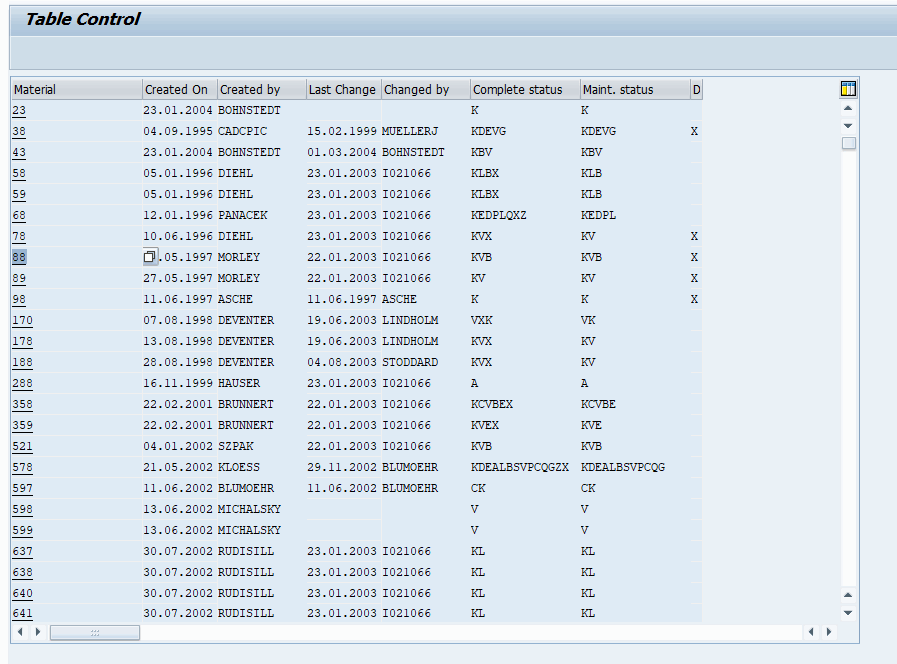Click the bottom-most scroll down arrow
The width and height of the screenshot is (897, 664).
point(848,613)
